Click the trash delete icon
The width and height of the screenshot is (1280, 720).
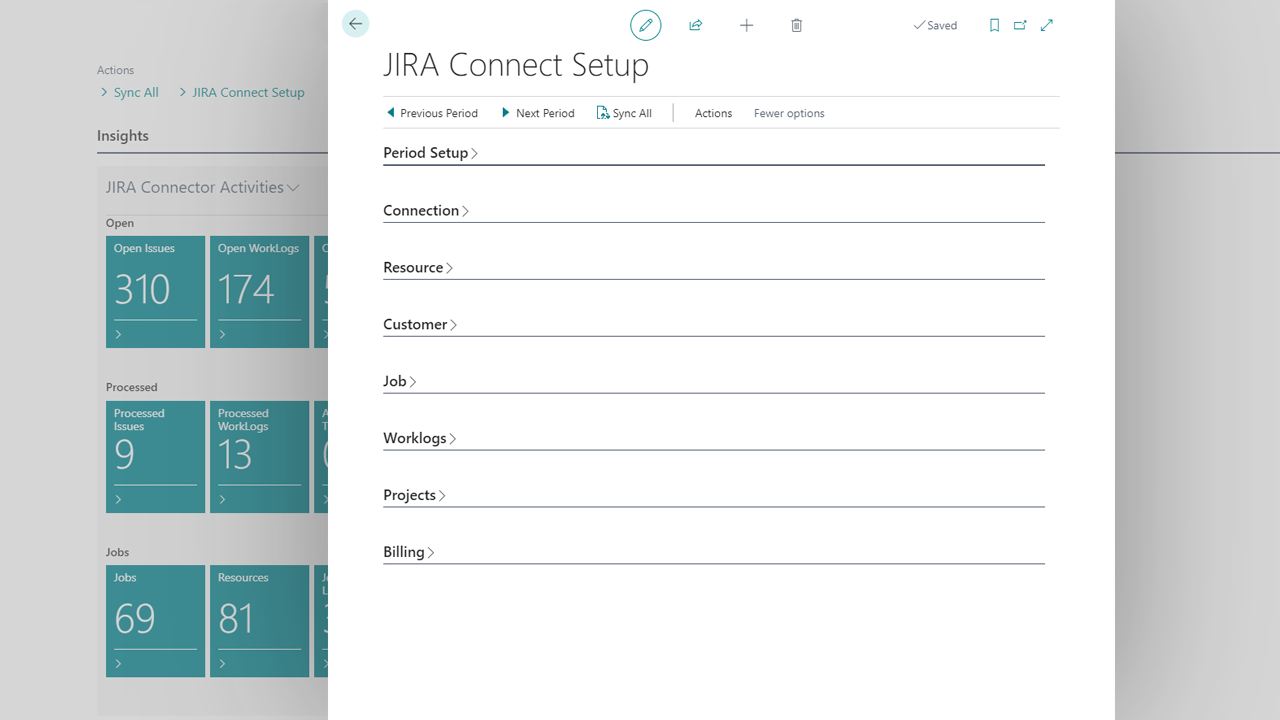[x=797, y=25]
